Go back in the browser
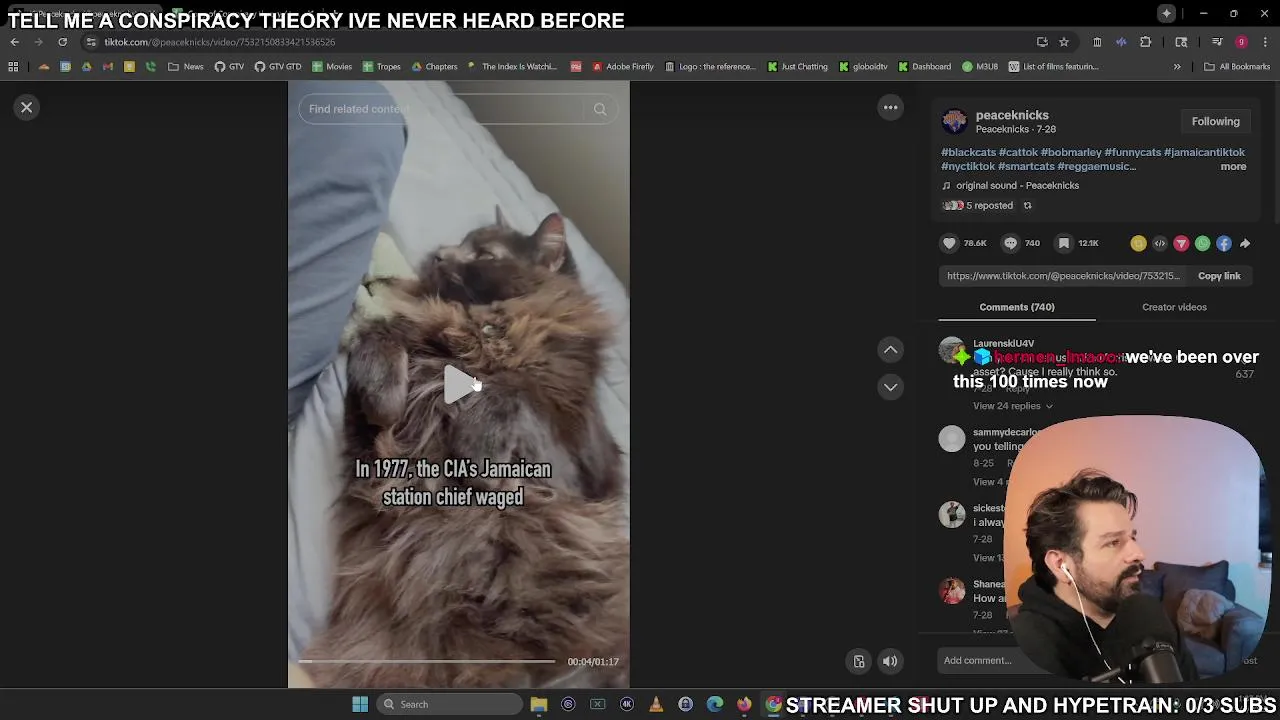 [x=14, y=42]
